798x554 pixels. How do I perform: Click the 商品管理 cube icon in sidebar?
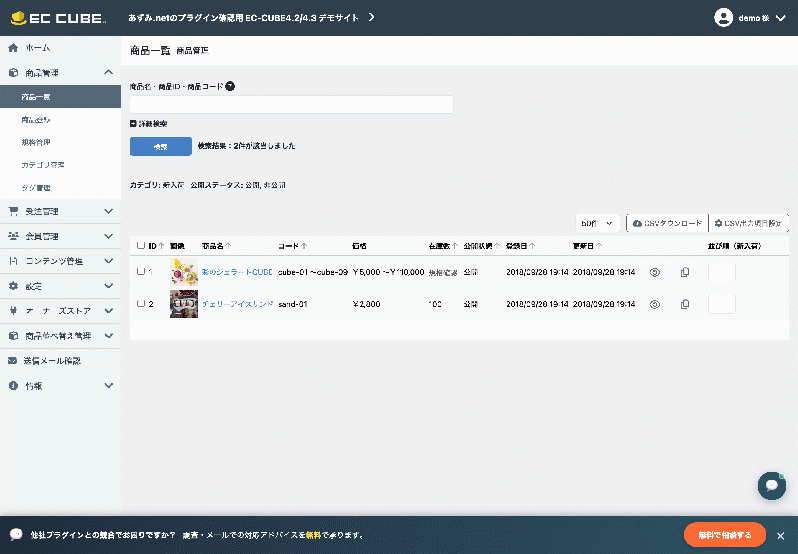click(13, 73)
